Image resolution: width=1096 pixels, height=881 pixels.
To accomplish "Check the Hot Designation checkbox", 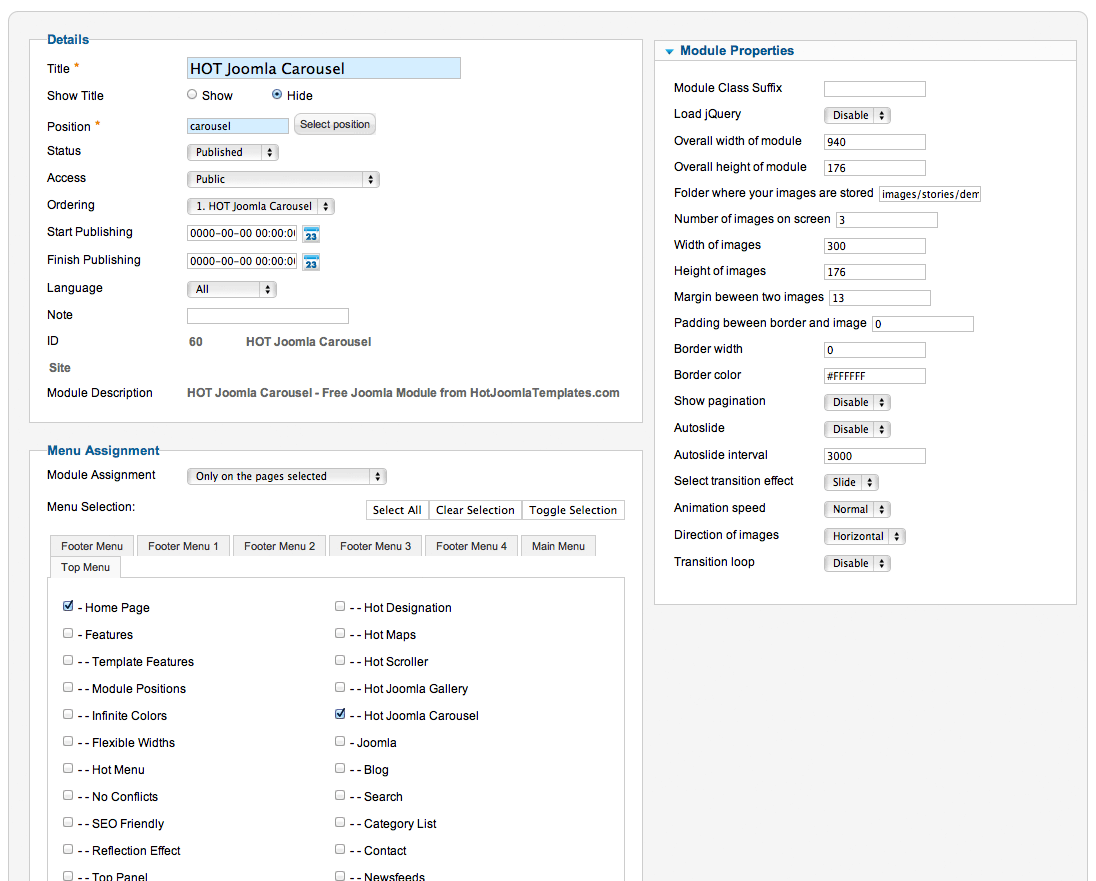I will coord(340,606).
